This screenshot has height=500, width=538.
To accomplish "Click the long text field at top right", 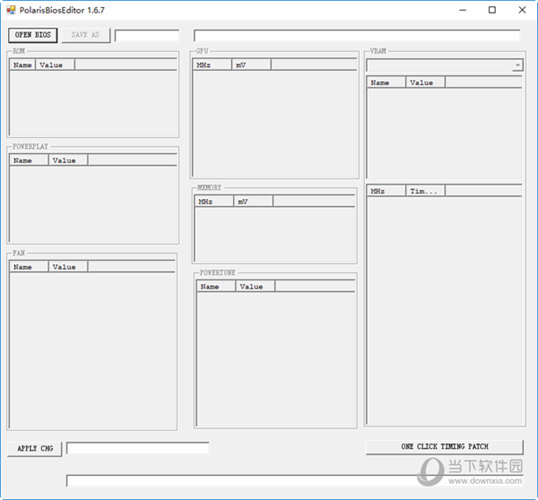I will (356, 35).
